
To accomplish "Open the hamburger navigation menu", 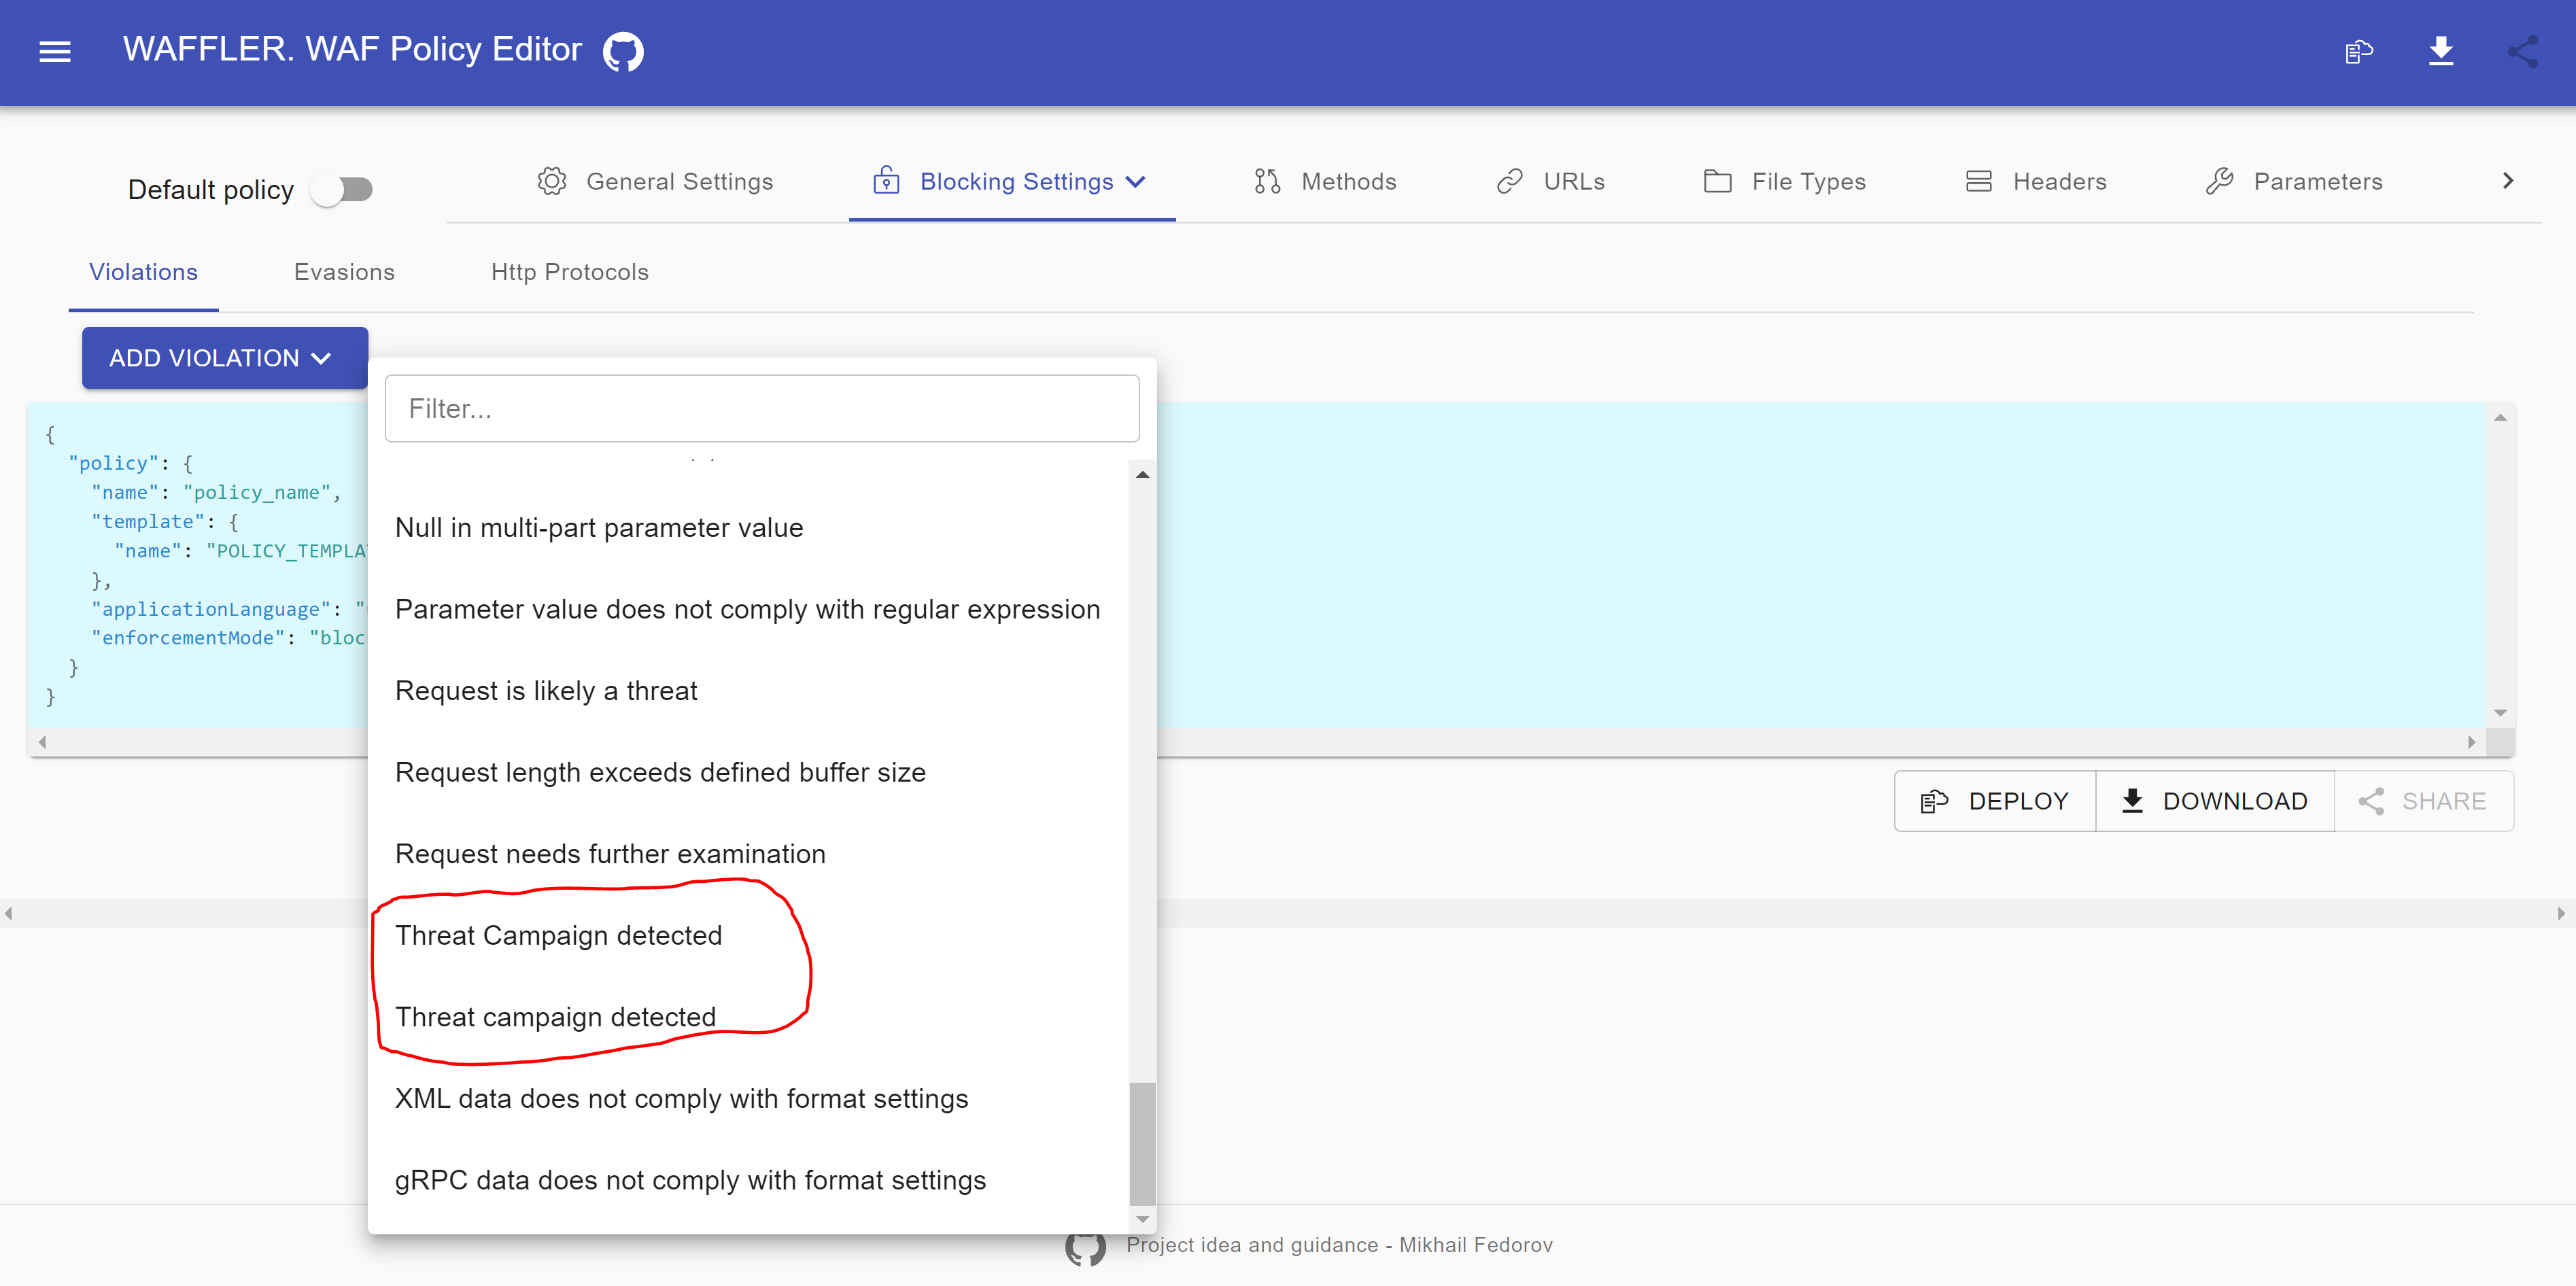I will tap(55, 51).
